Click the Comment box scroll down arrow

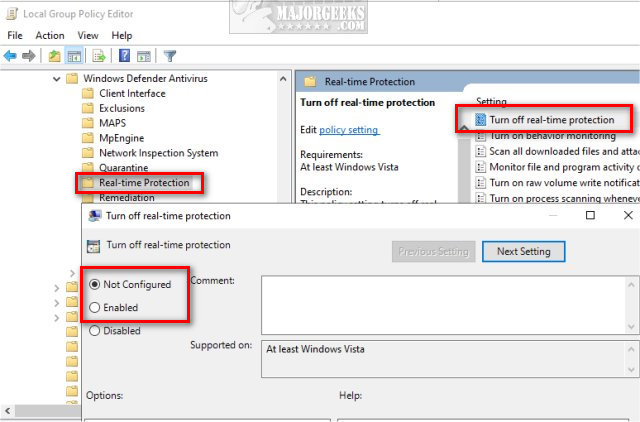click(631, 326)
